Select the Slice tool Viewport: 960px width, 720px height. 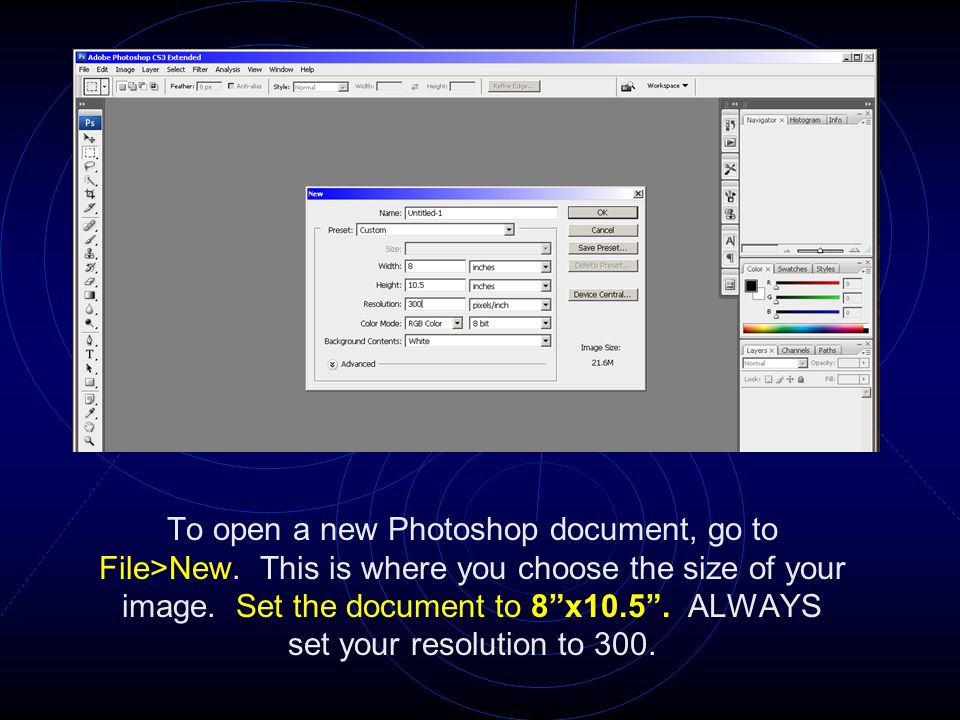click(89, 208)
